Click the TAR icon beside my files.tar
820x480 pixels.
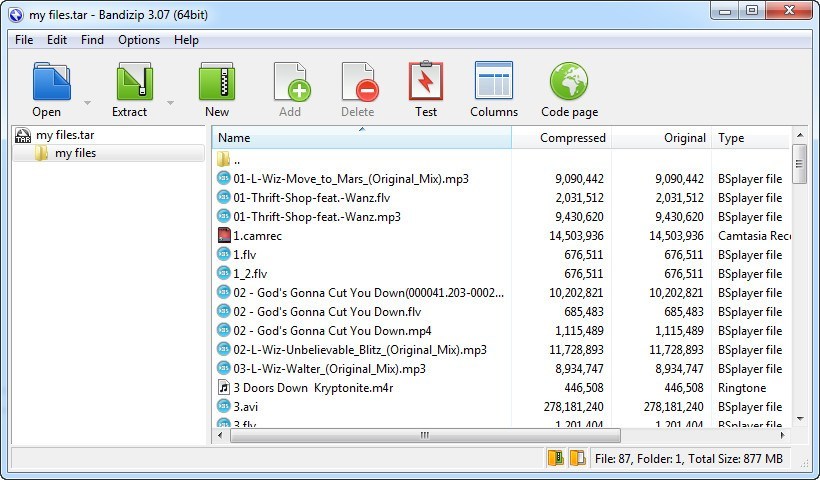pyautogui.click(x=23, y=135)
